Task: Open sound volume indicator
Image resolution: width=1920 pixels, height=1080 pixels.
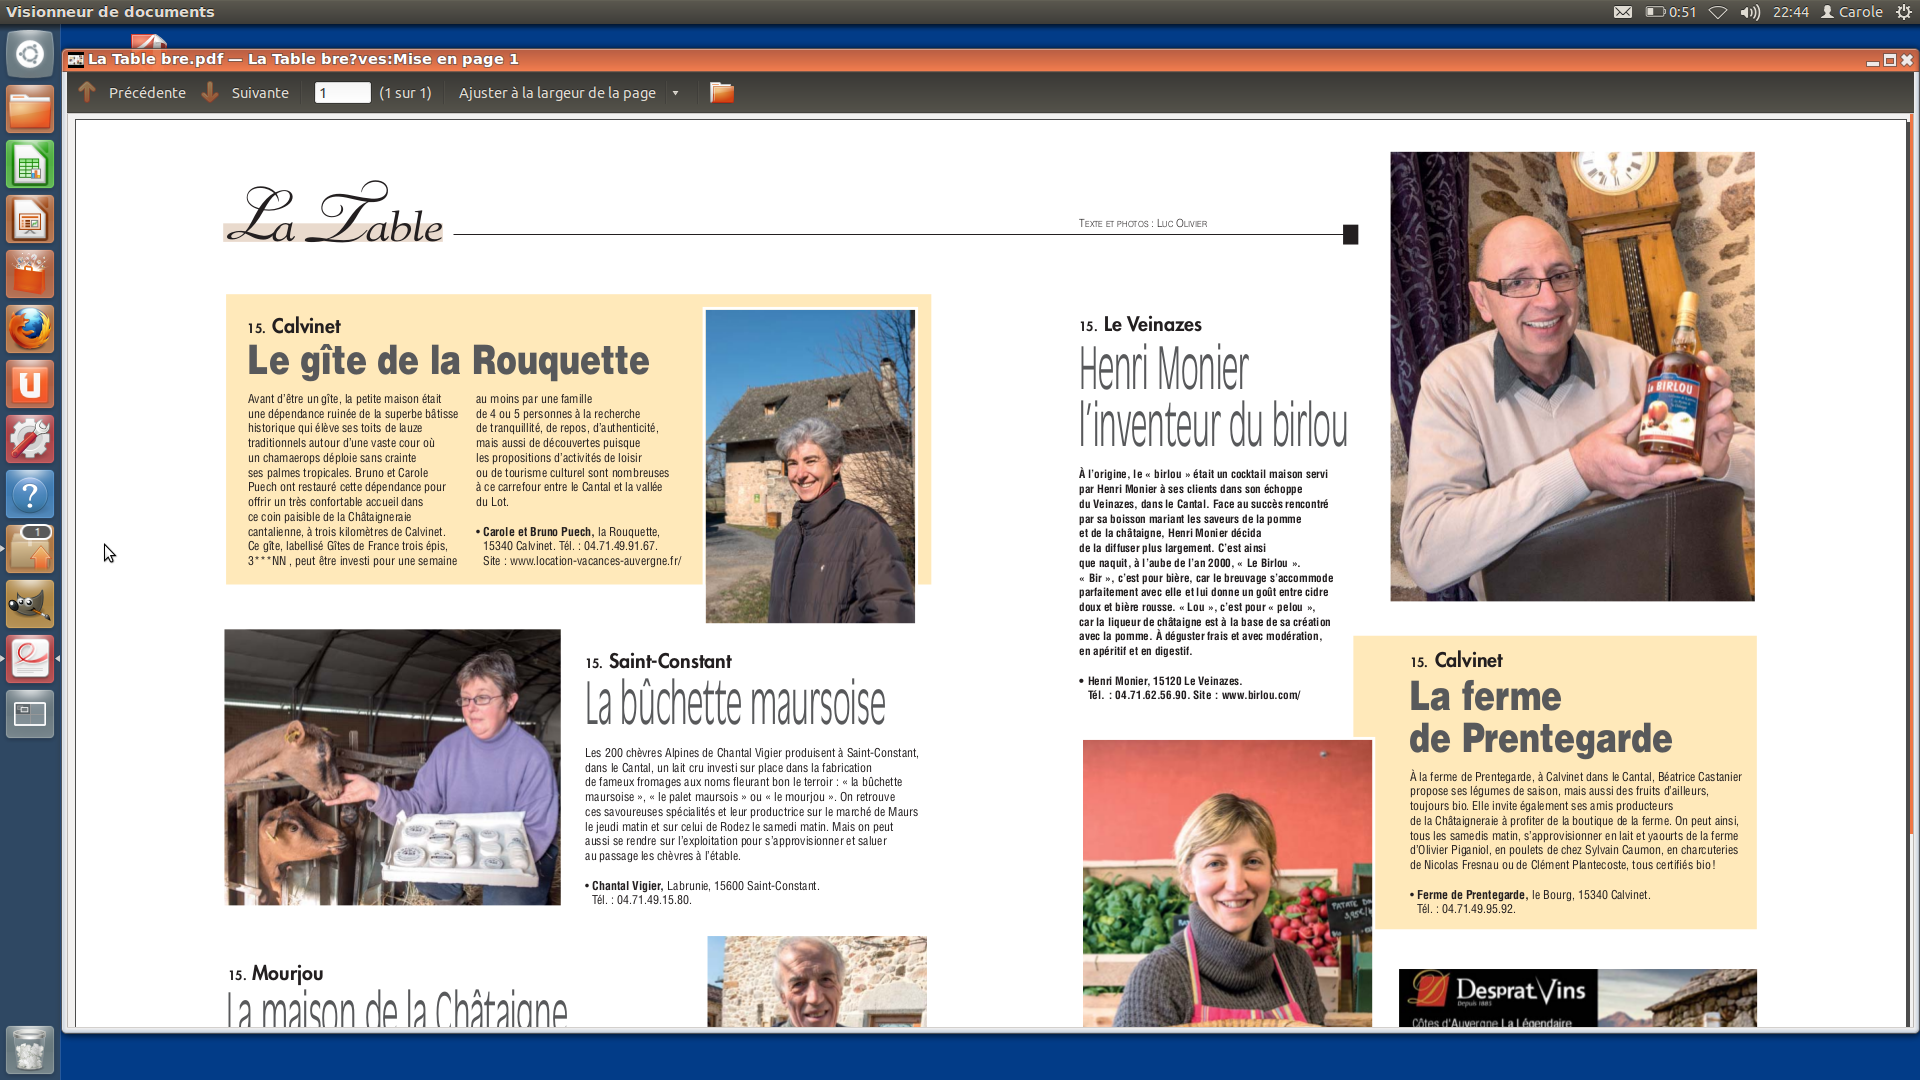Action: (1750, 12)
